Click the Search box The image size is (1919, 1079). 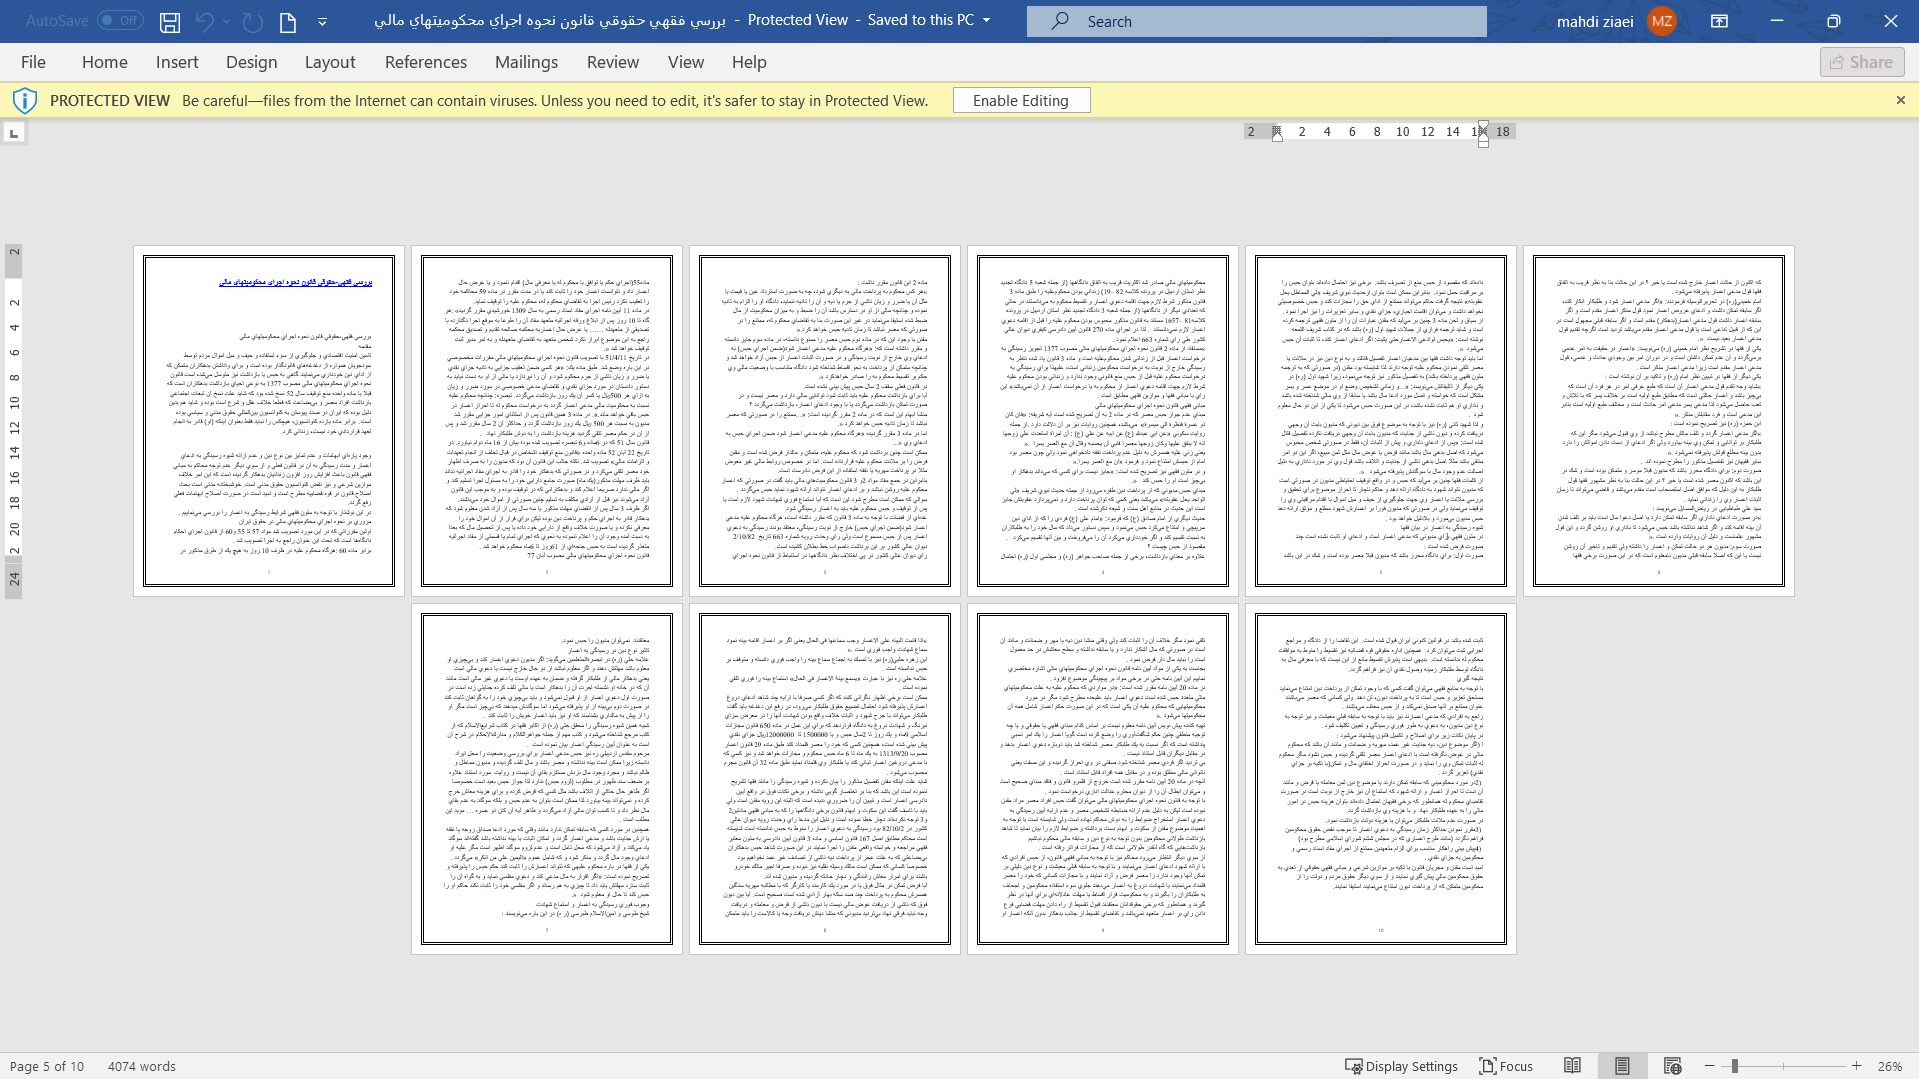(x=1256, y=21)
